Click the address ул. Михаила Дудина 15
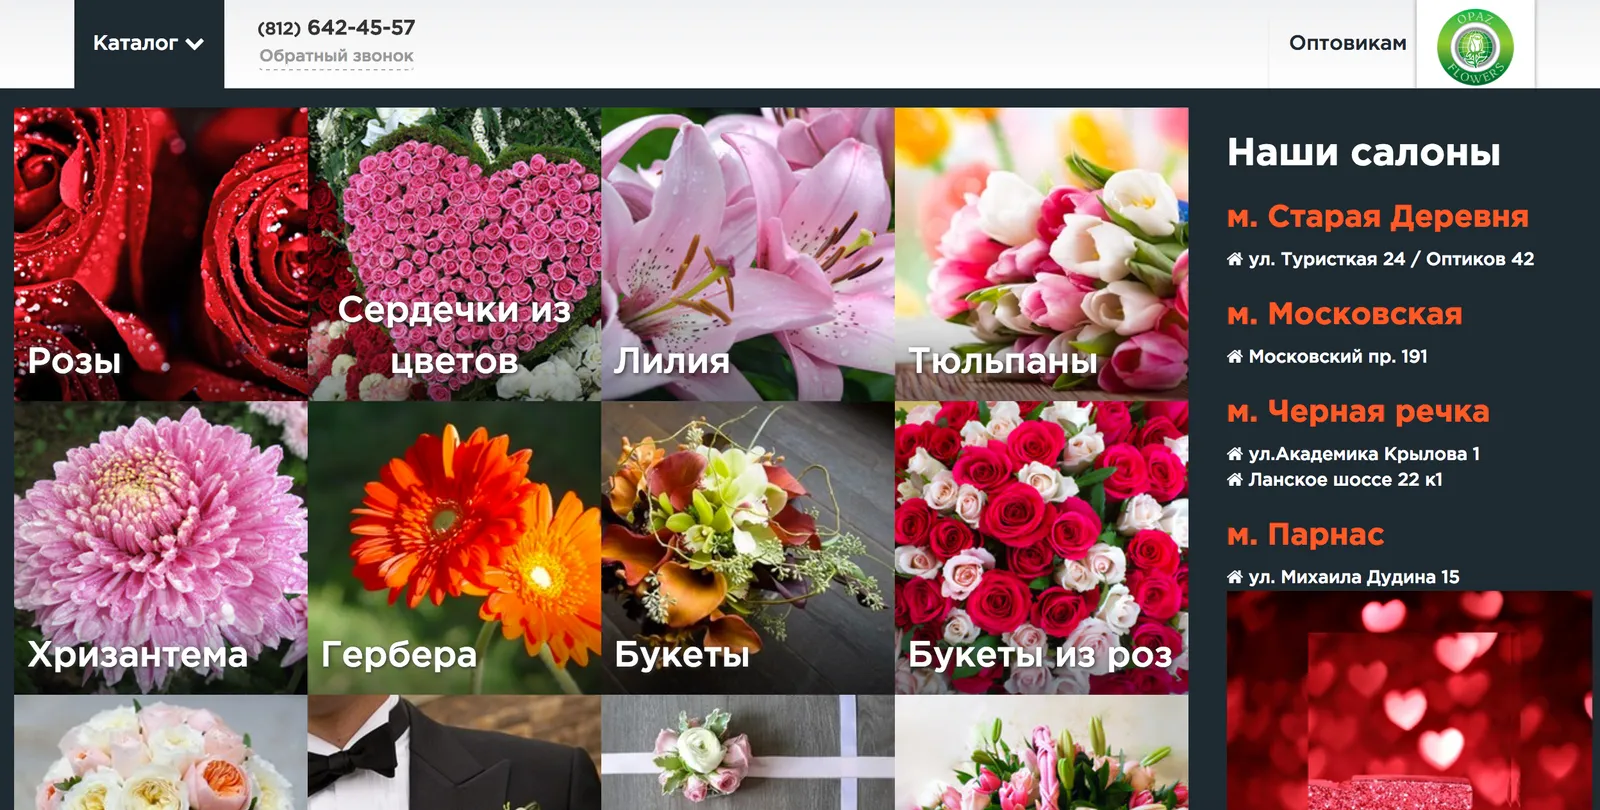 point(1354,577)
